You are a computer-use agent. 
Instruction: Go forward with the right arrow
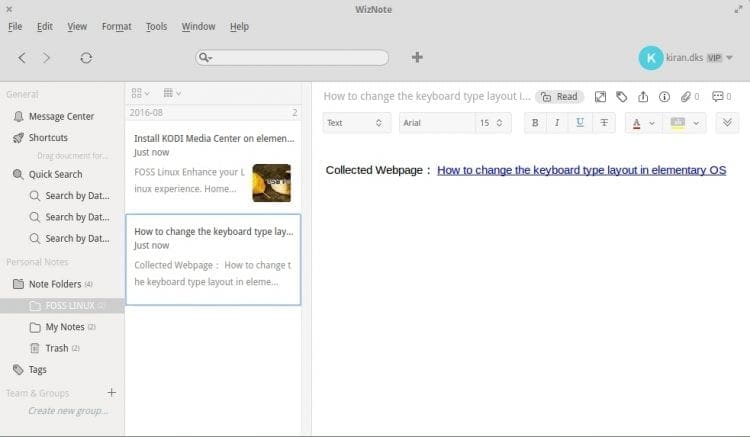click(x=46, y=58)
